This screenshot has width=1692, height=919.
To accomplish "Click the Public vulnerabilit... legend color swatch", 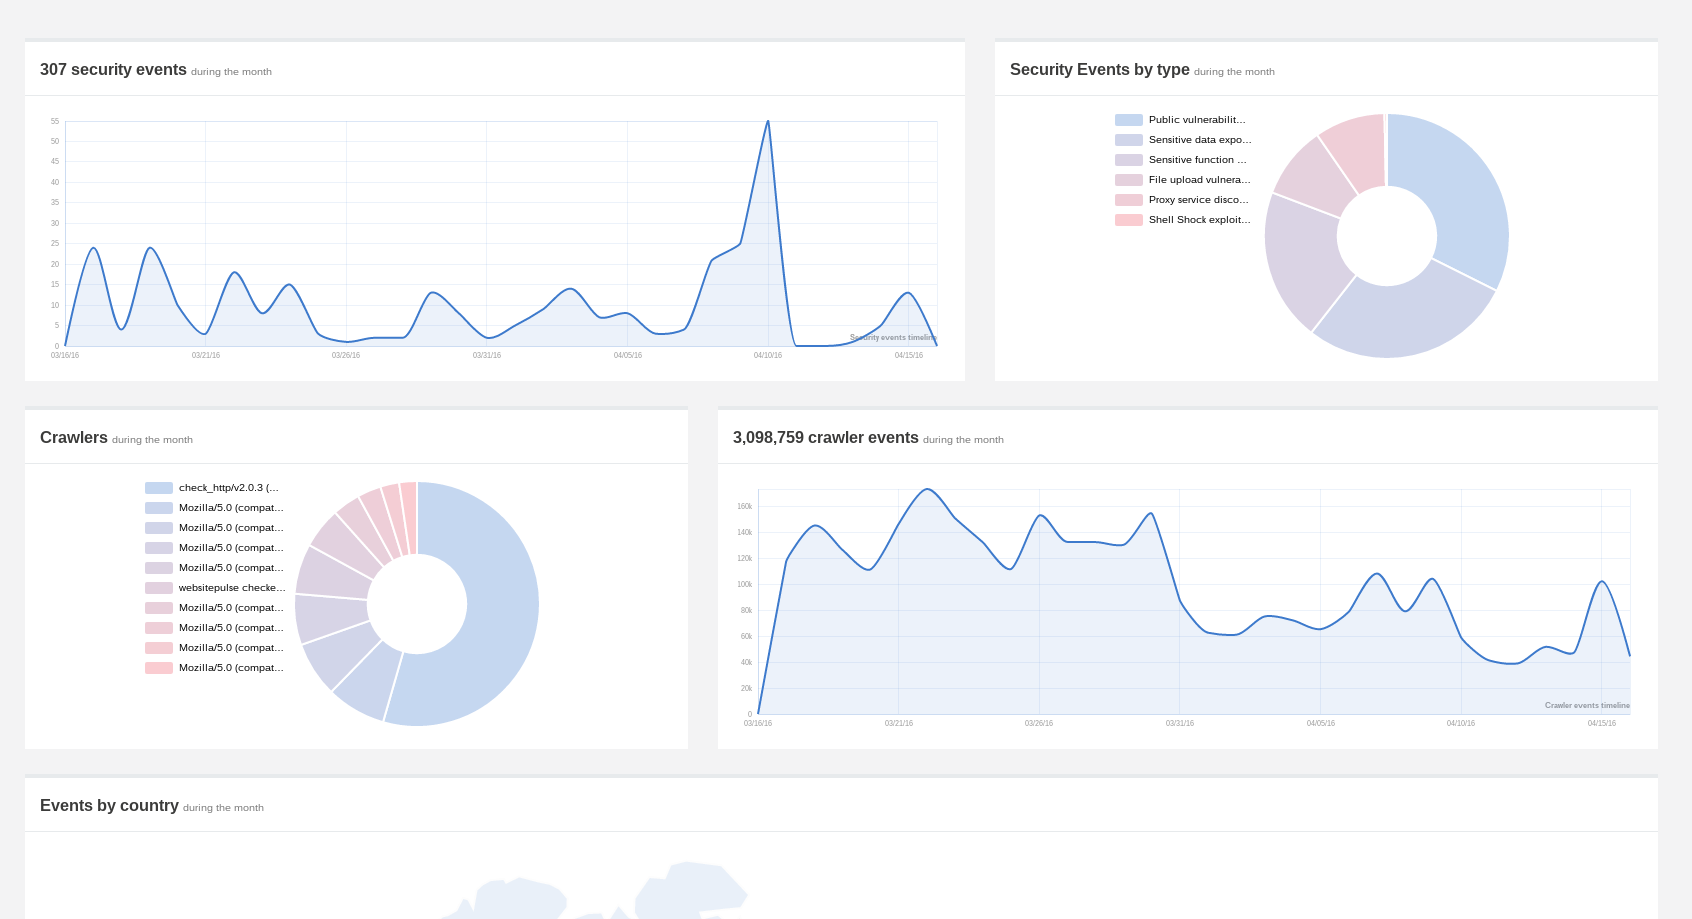I will click(1128, 120).
